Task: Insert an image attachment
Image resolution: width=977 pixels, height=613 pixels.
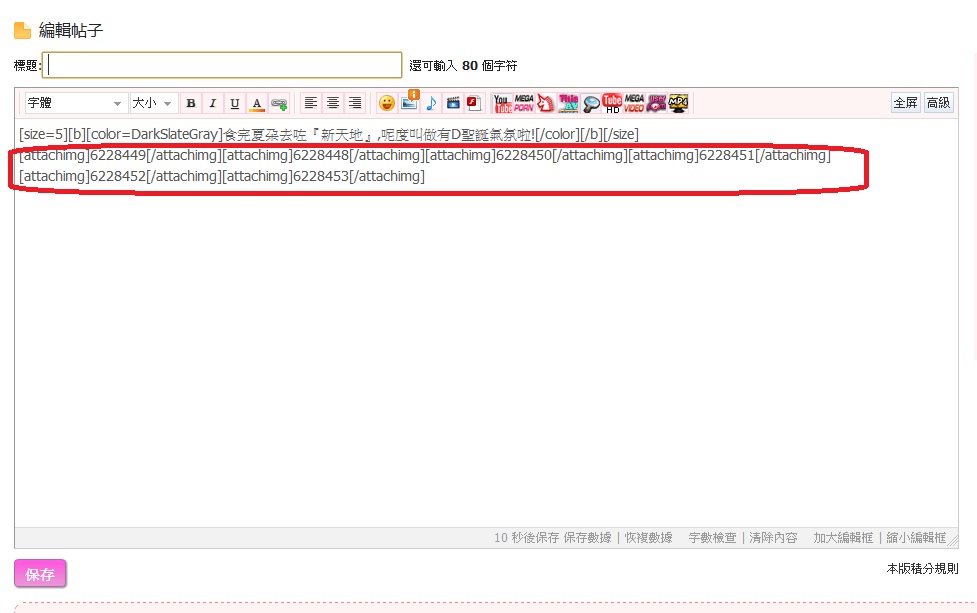Action: 409,102
